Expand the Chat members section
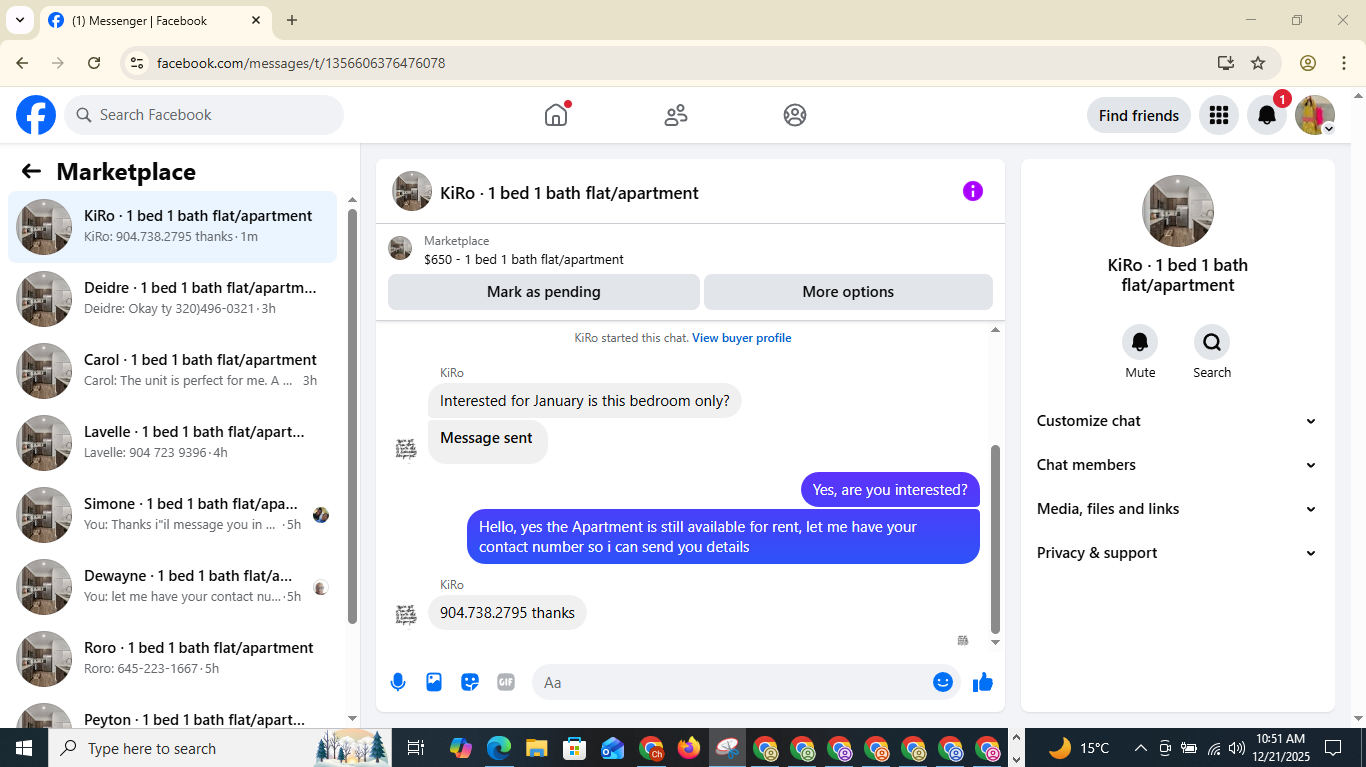 point(1177,465)
